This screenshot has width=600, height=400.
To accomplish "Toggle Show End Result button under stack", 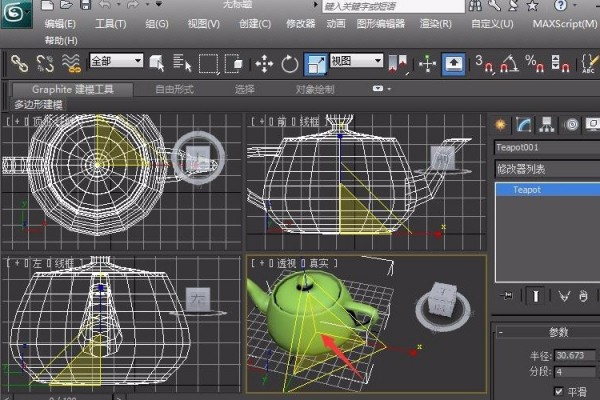I will click(536, 296).
